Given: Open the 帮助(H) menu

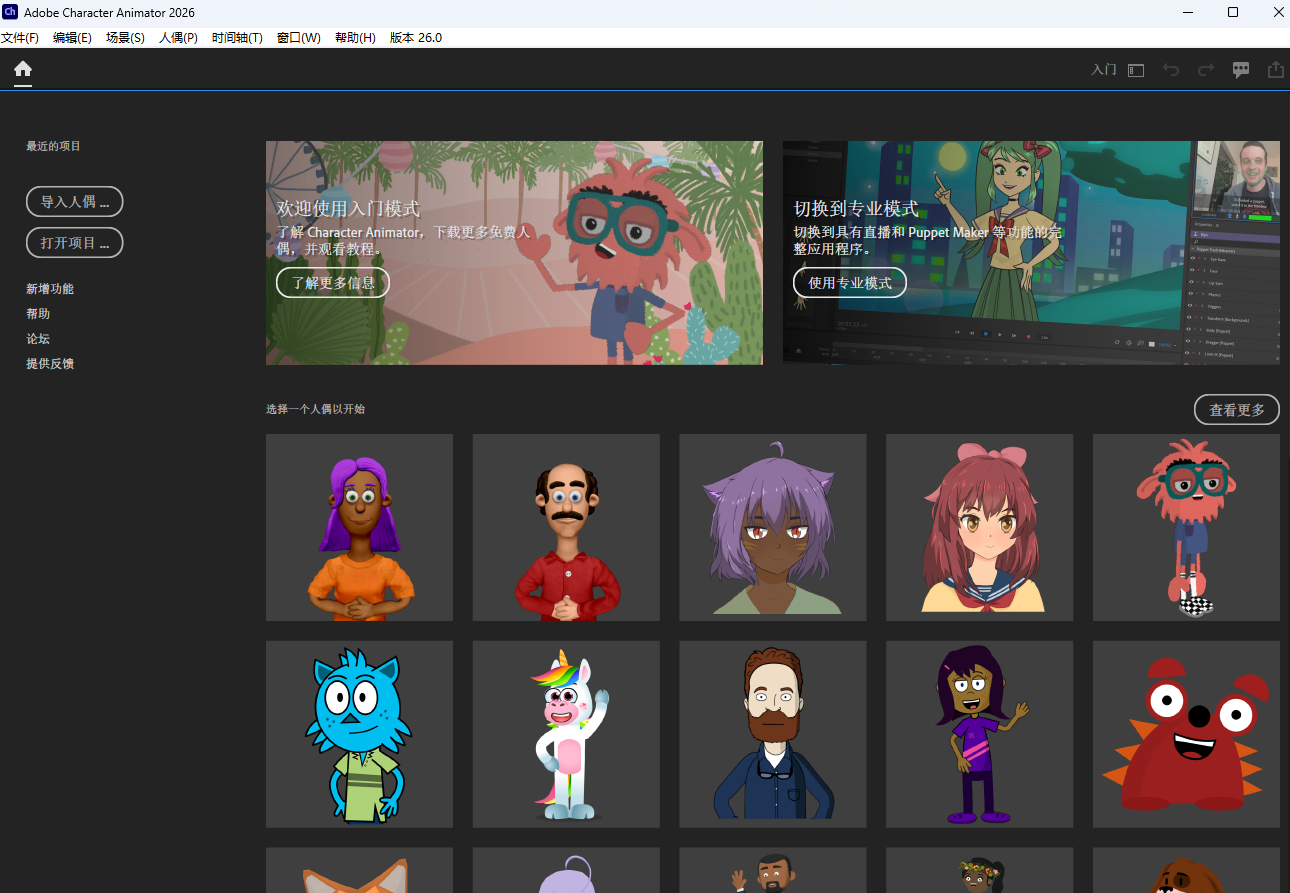Looking at the screenshot, I should point(355,38).
